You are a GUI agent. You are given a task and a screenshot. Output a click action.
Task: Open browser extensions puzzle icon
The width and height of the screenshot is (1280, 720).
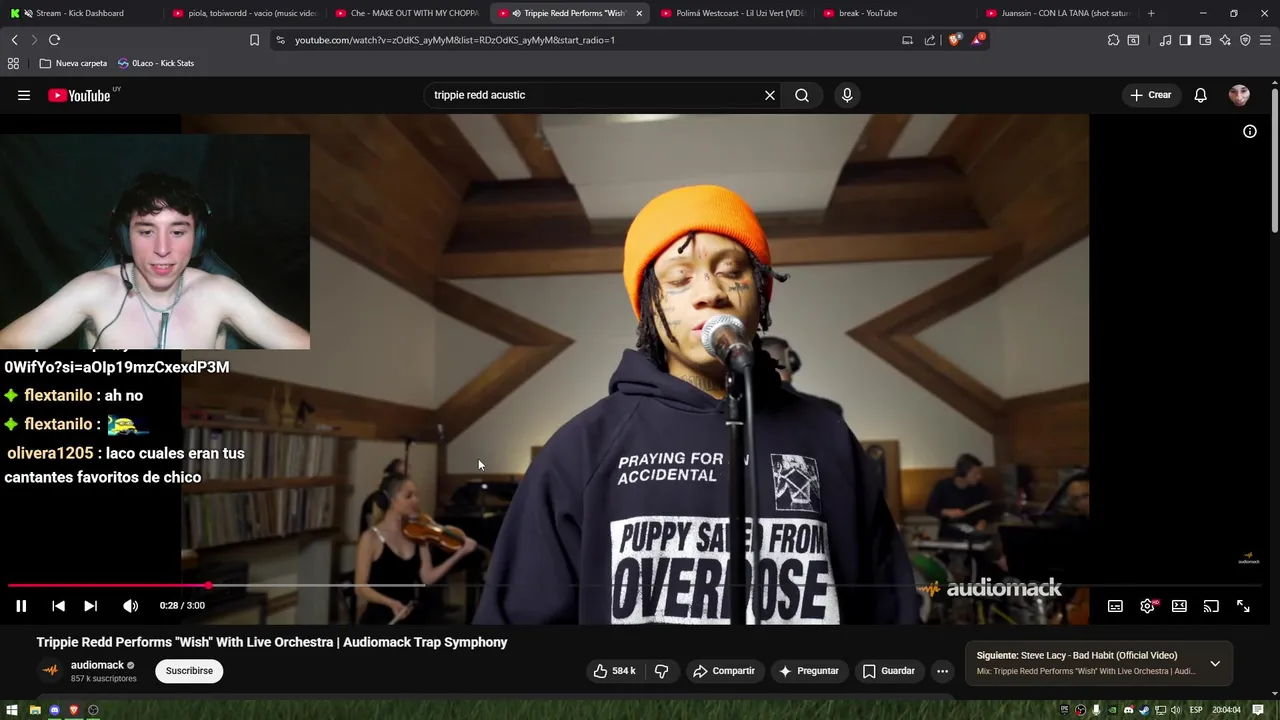coord(1113,40)
